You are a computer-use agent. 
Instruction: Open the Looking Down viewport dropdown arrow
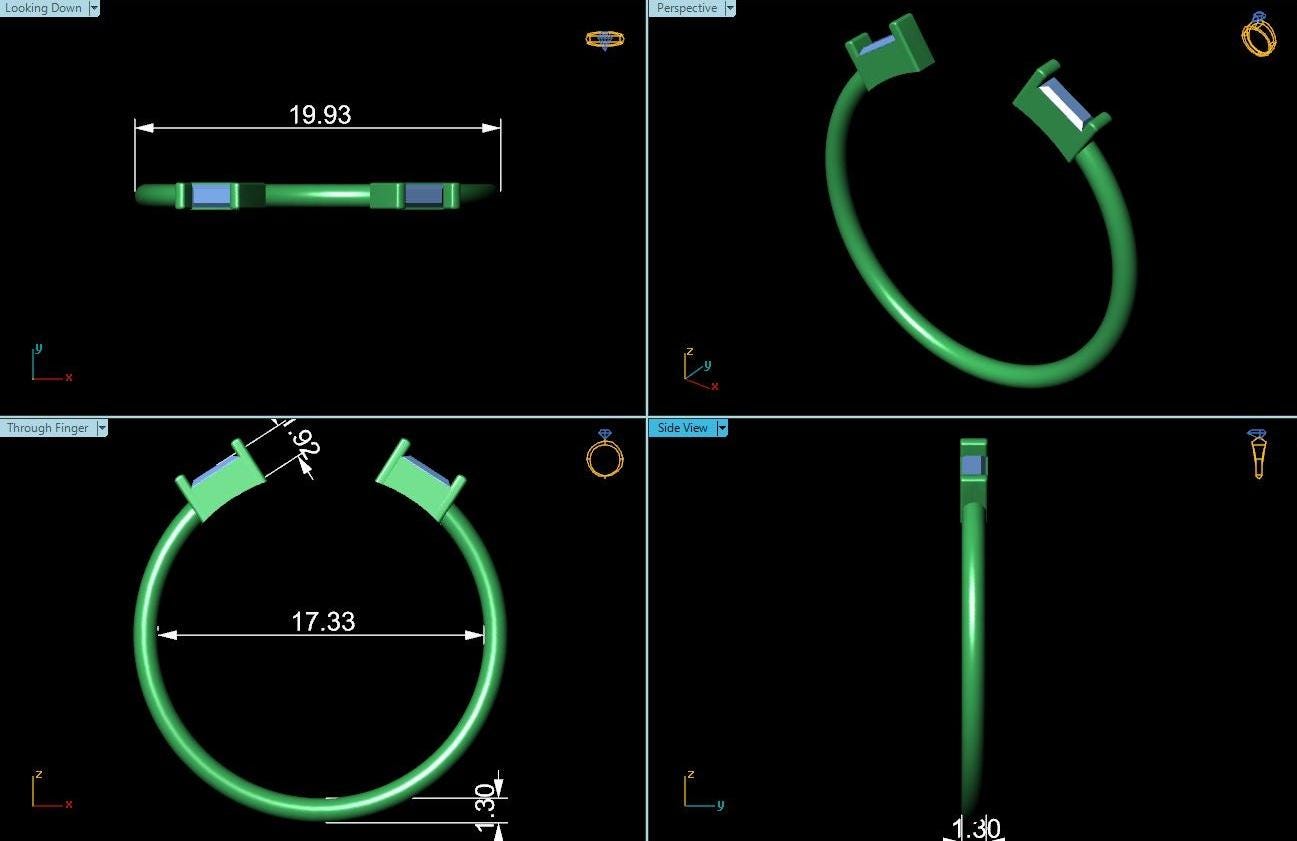click(x=94, y=8)
